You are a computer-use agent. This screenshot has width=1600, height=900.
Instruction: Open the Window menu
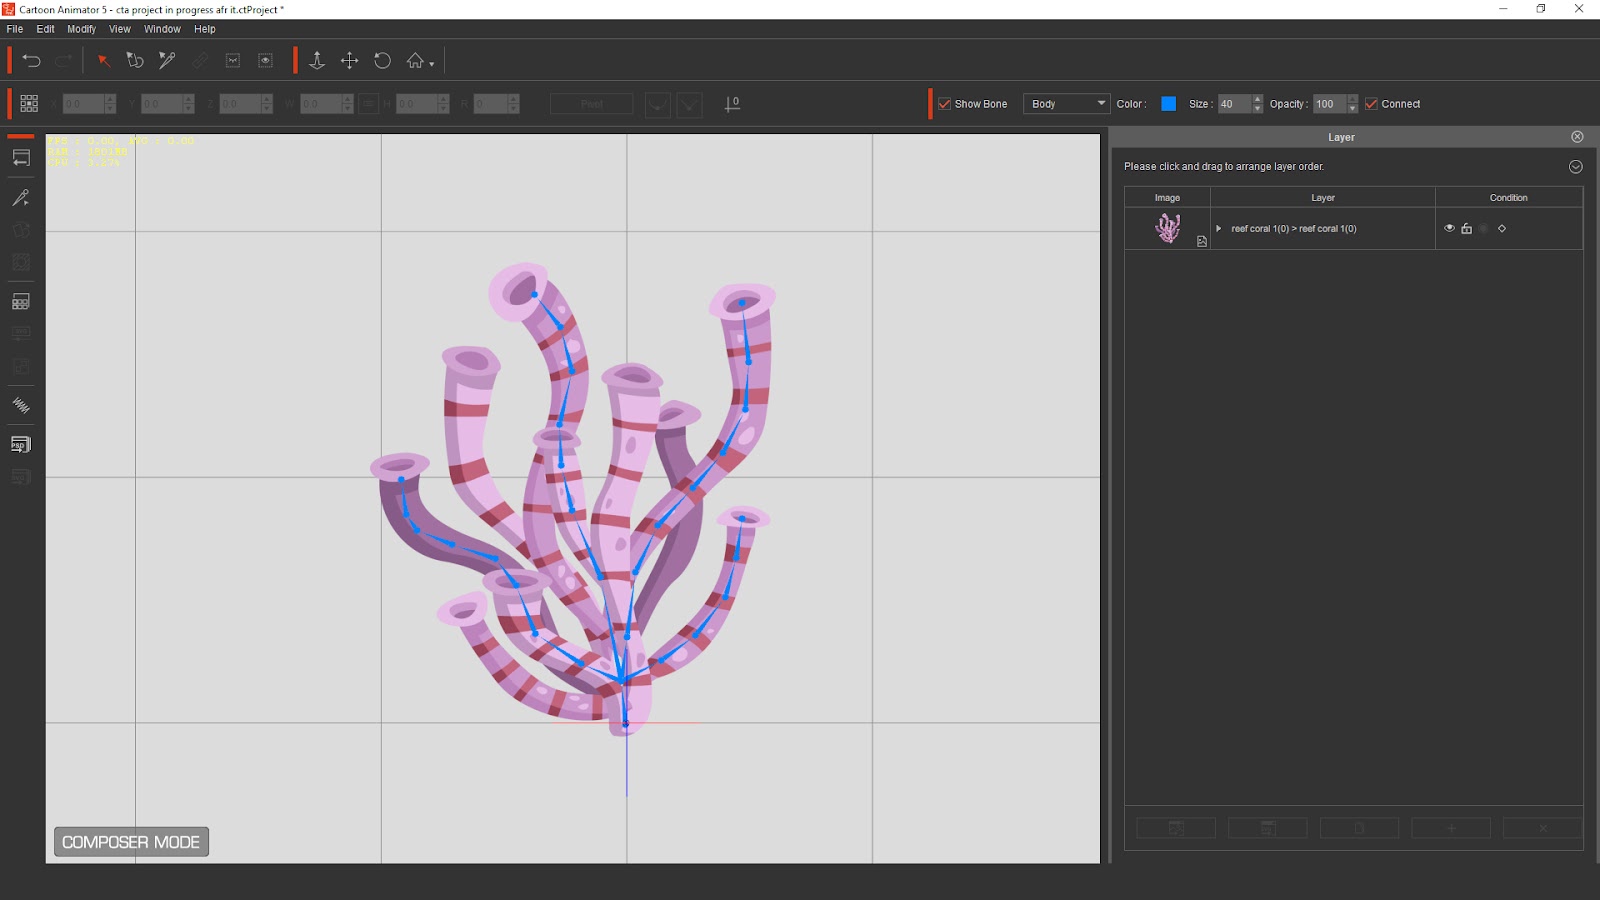pyautogui.click(x=162, y=29)
